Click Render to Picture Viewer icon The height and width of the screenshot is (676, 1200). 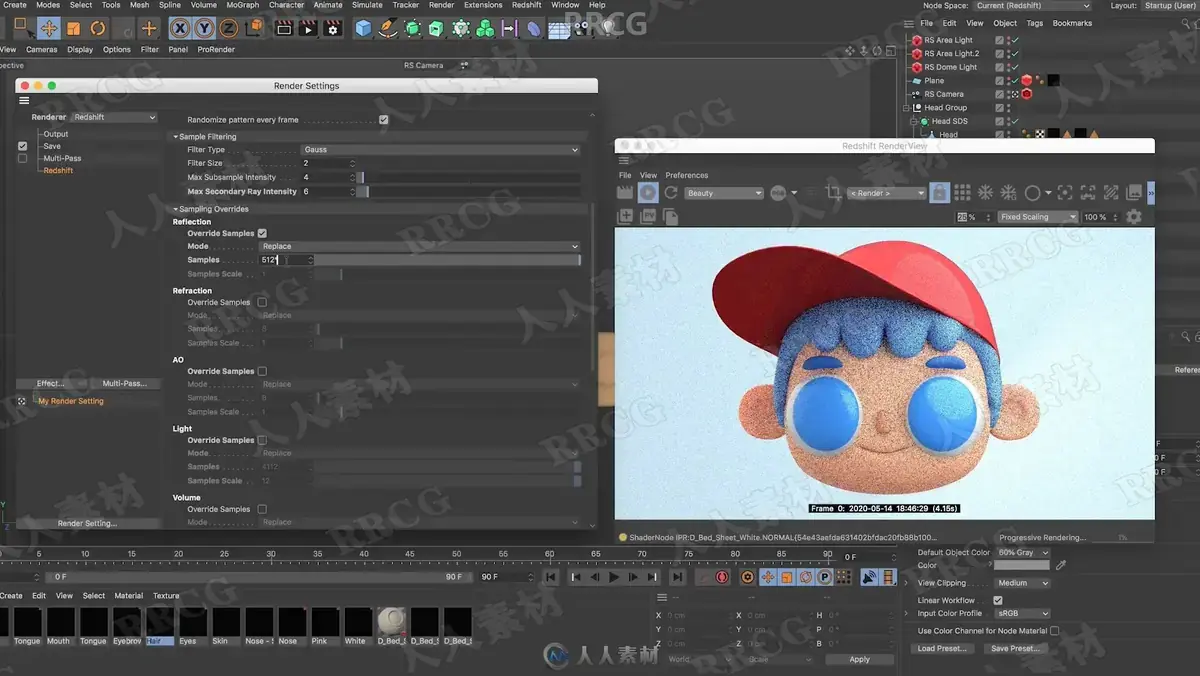308,28
